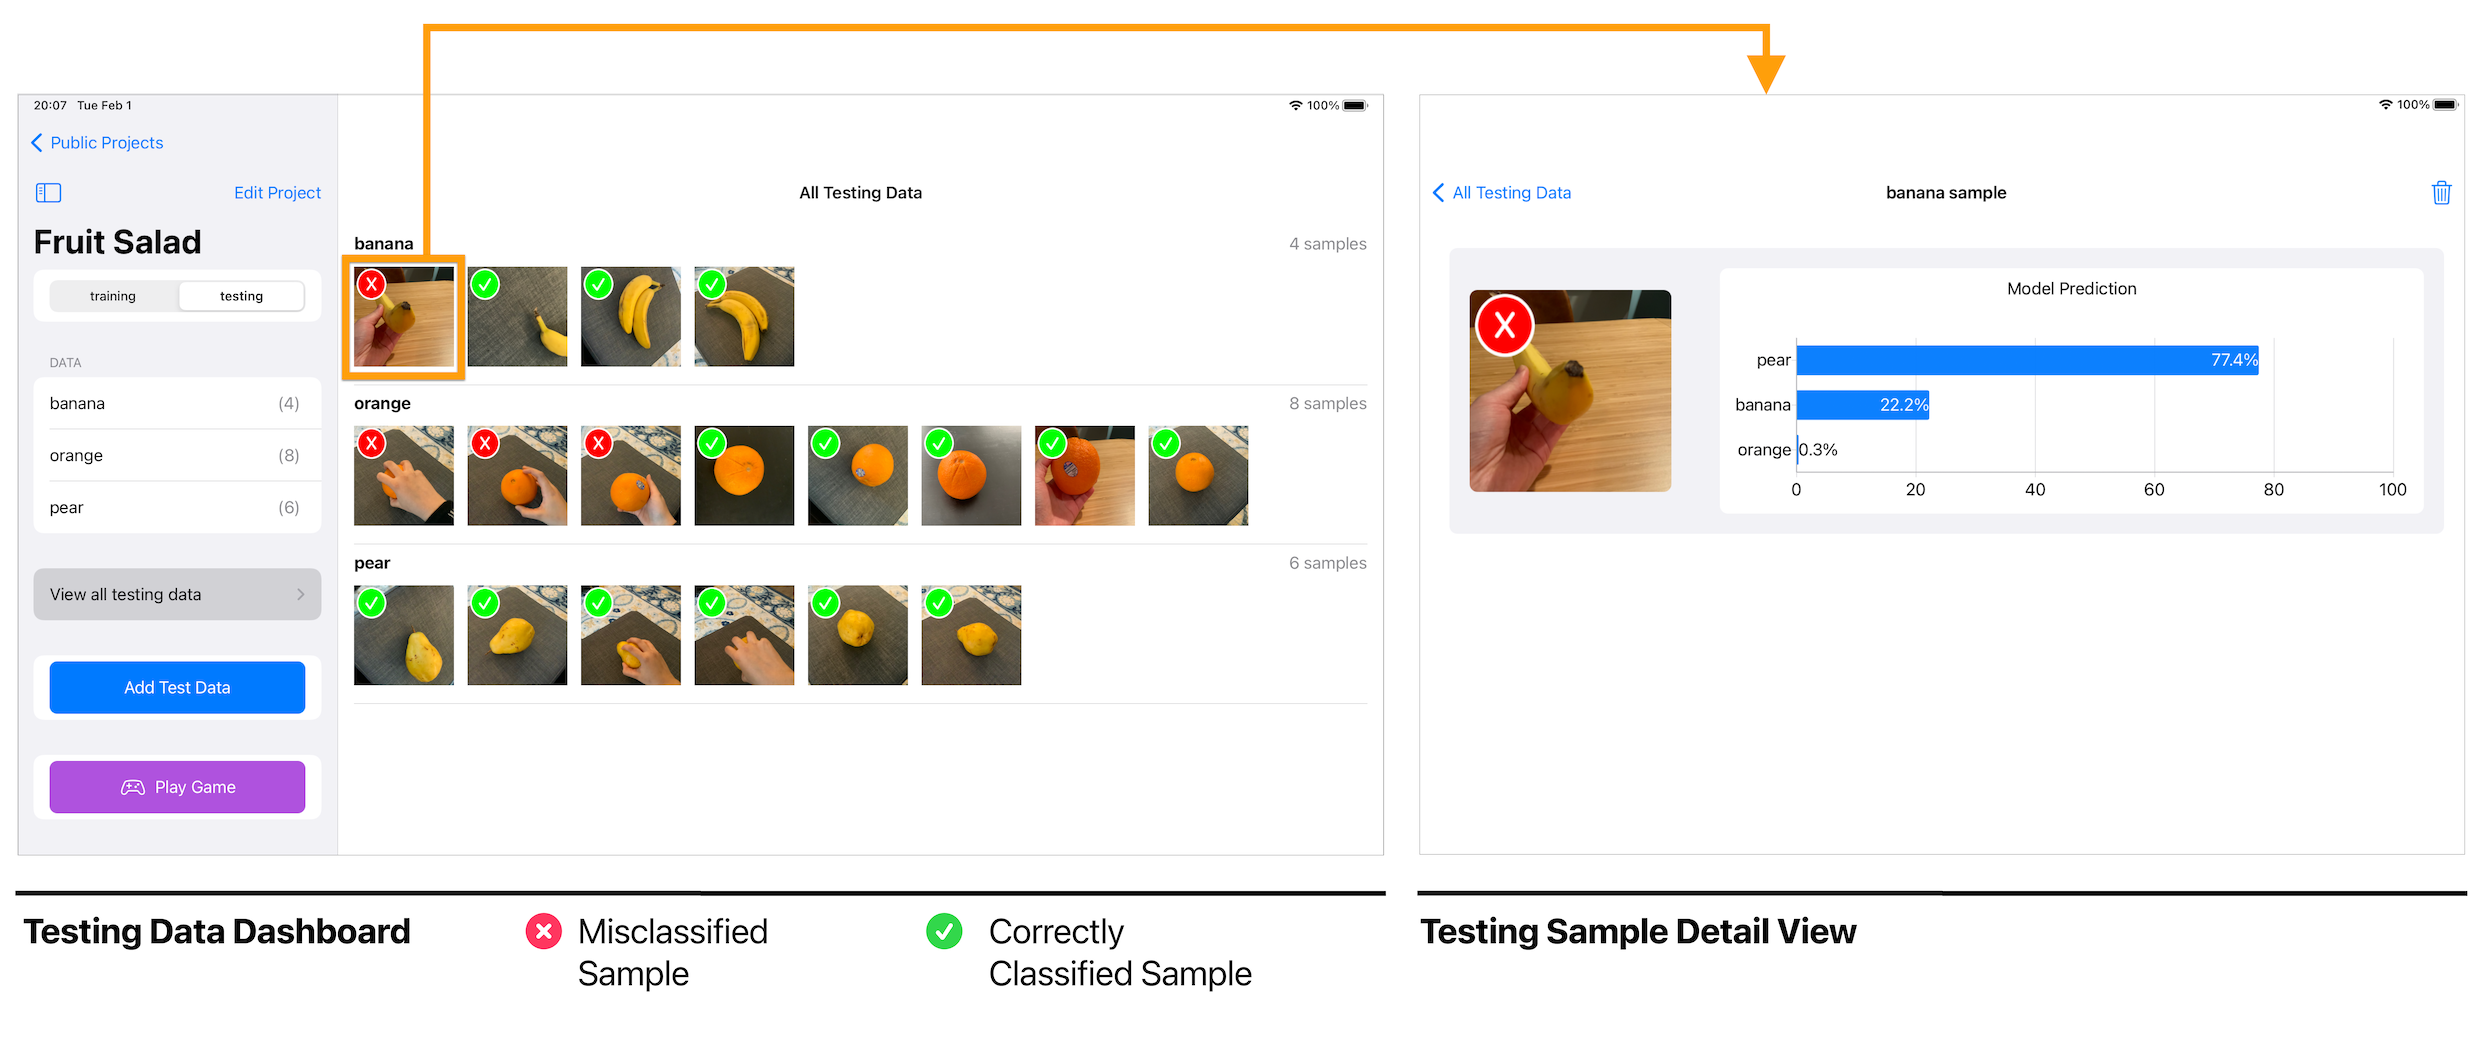Click large red X on banana sample photo
2483x1046 pixels.
(1504, 325)
